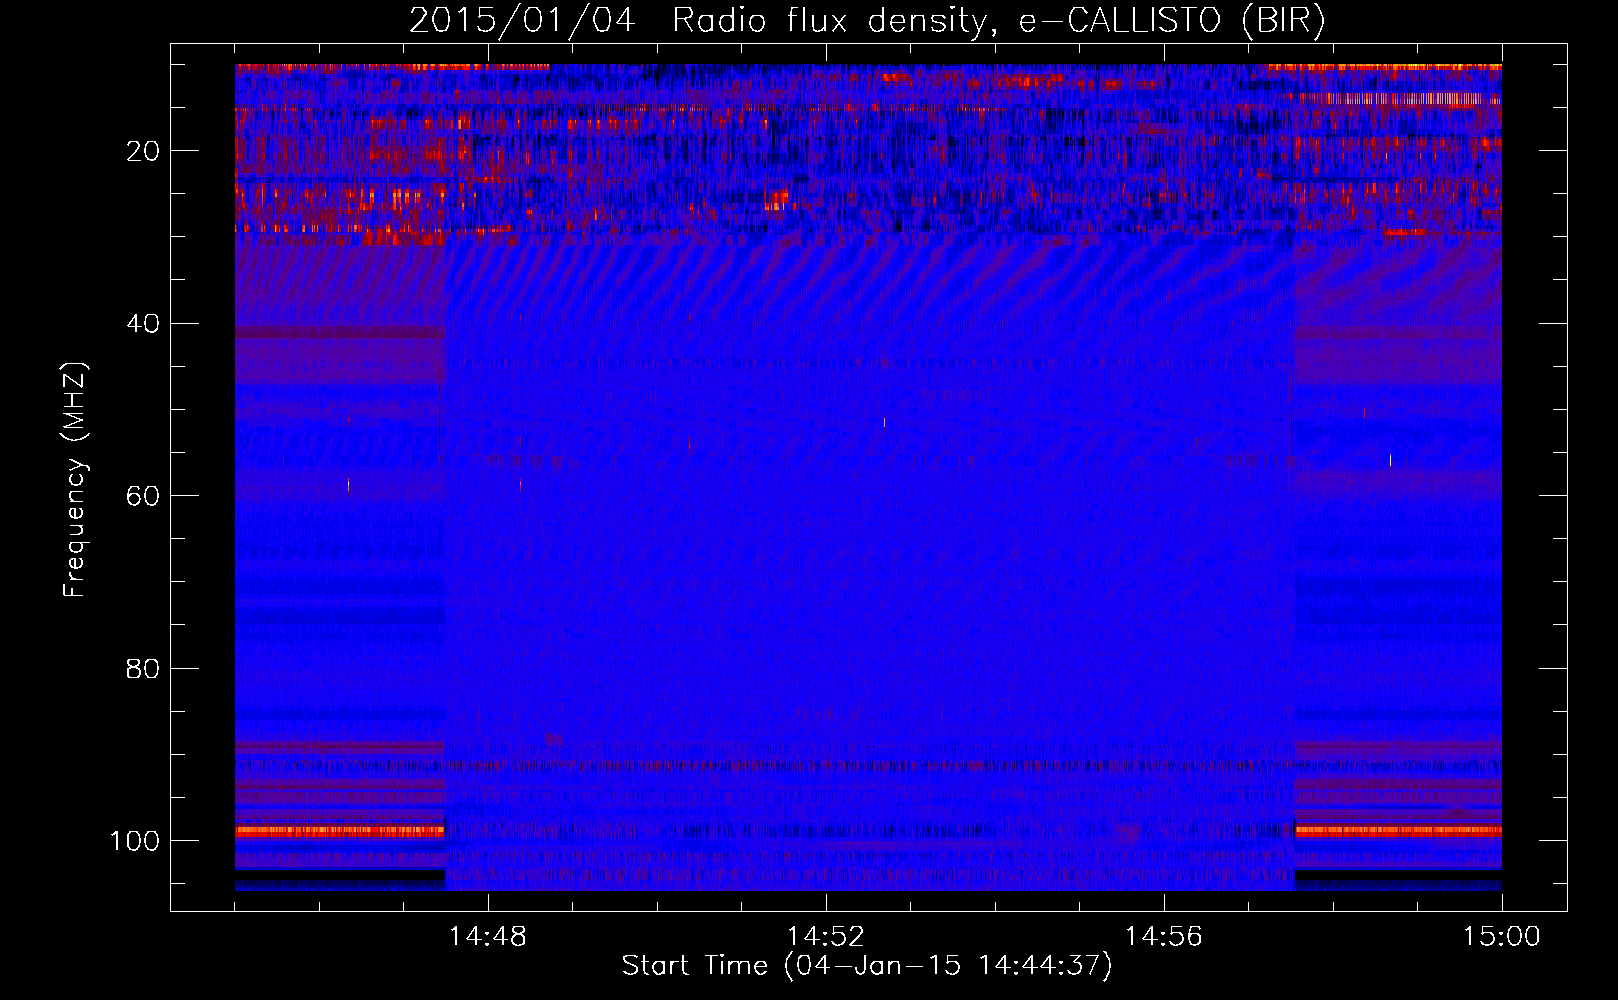Viewport: 1618px width, 1000px height.
Task: Click the 14:56 time tick label
Action: tap(1163, 937)
